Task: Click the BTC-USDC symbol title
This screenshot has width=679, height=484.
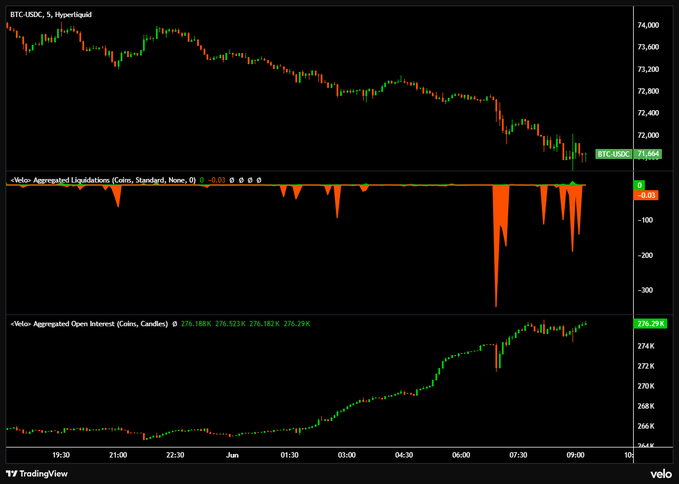Action: (x=51, y=14)
